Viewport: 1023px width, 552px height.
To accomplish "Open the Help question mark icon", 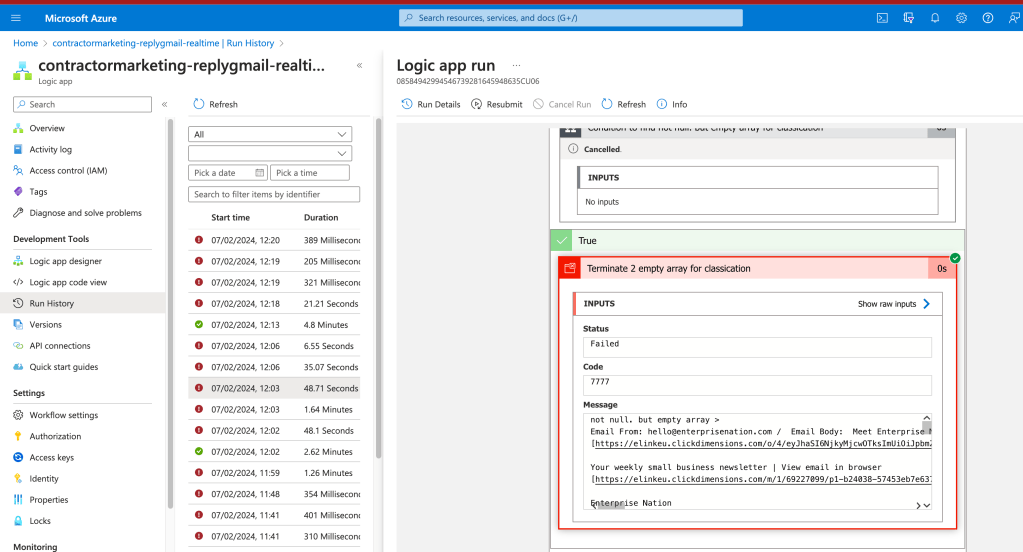I will pyautogui.click(x=988, y=18).
